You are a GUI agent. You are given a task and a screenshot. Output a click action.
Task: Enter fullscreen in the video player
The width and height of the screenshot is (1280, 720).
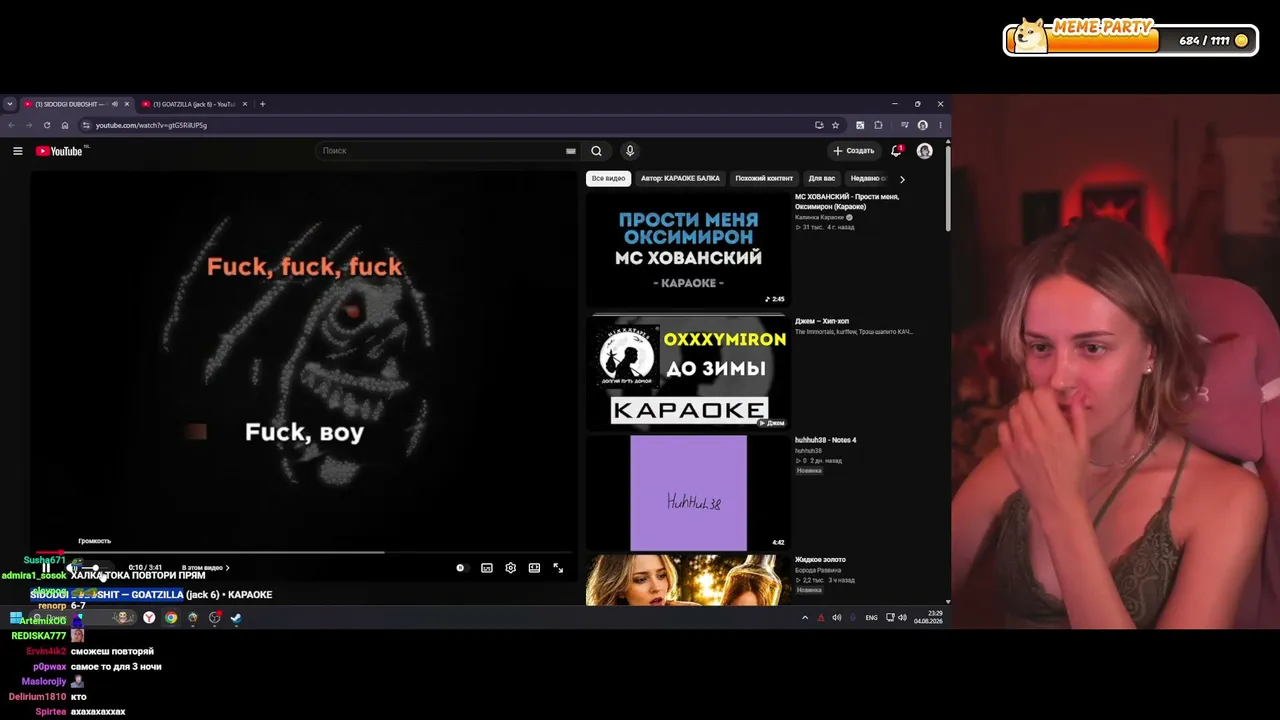coord(558,568)
